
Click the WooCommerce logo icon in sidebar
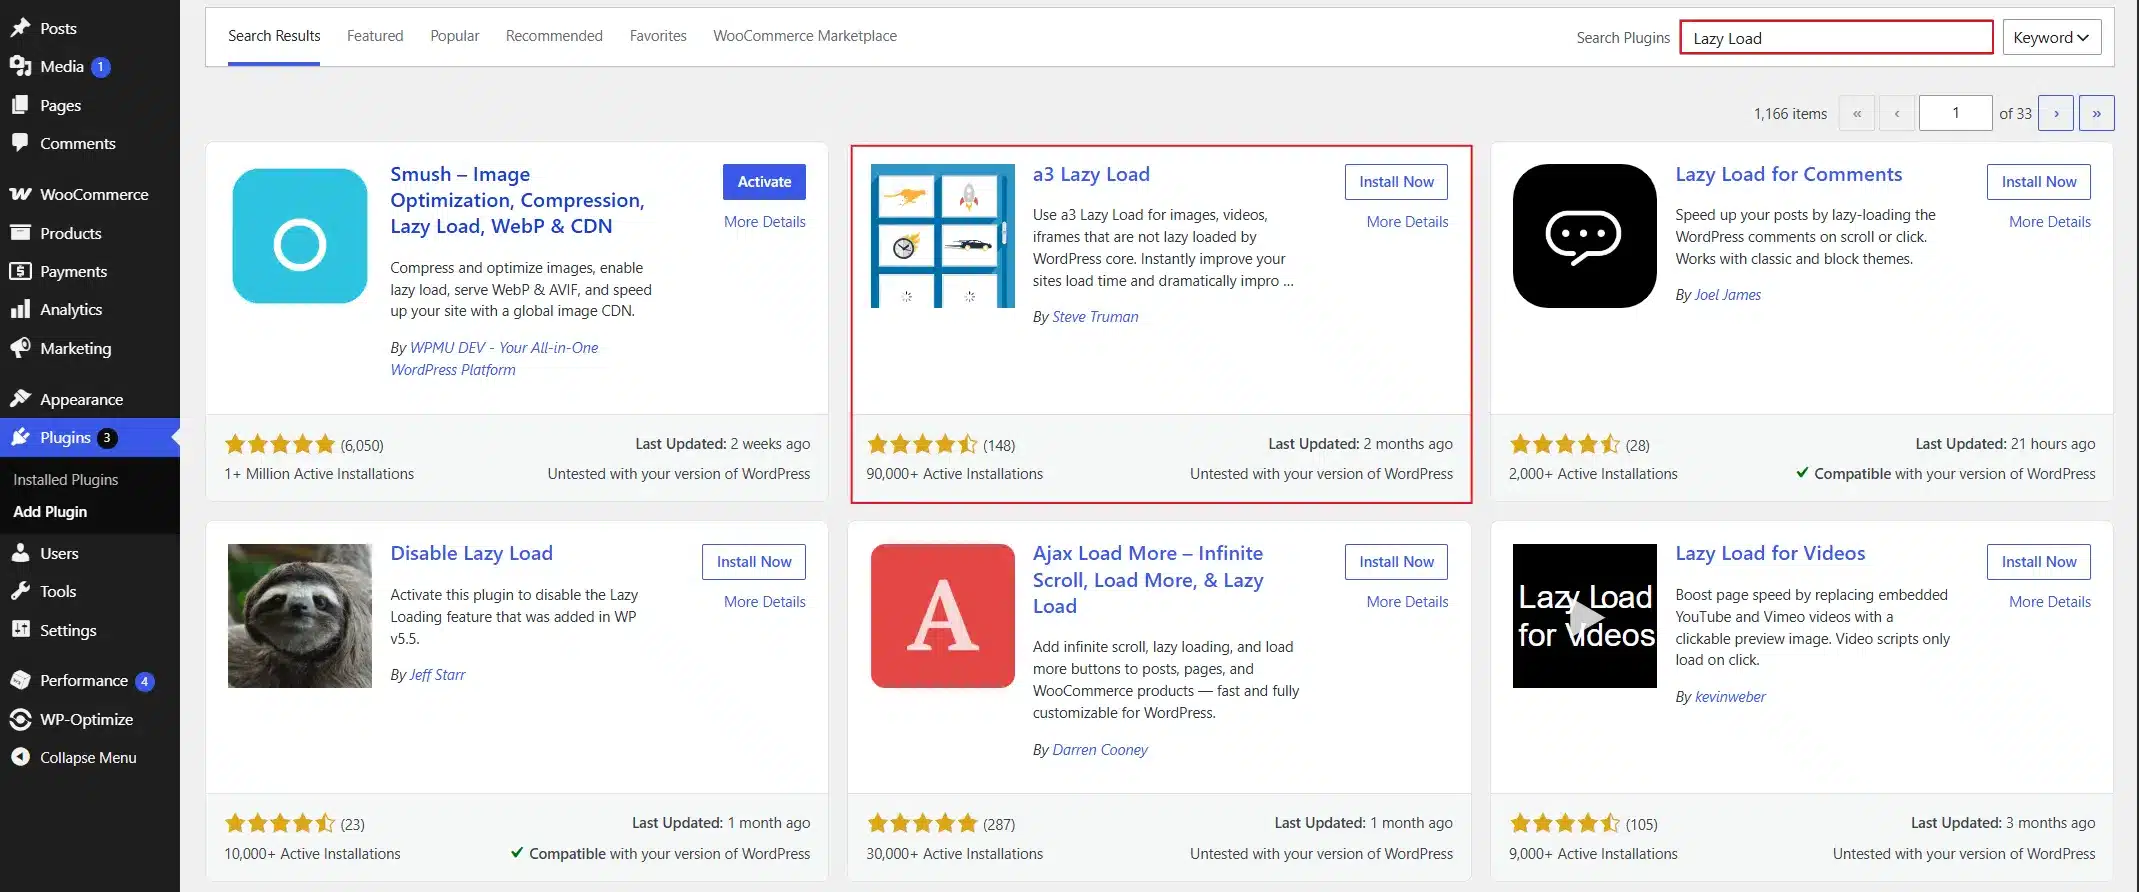[x=20, y=194]
